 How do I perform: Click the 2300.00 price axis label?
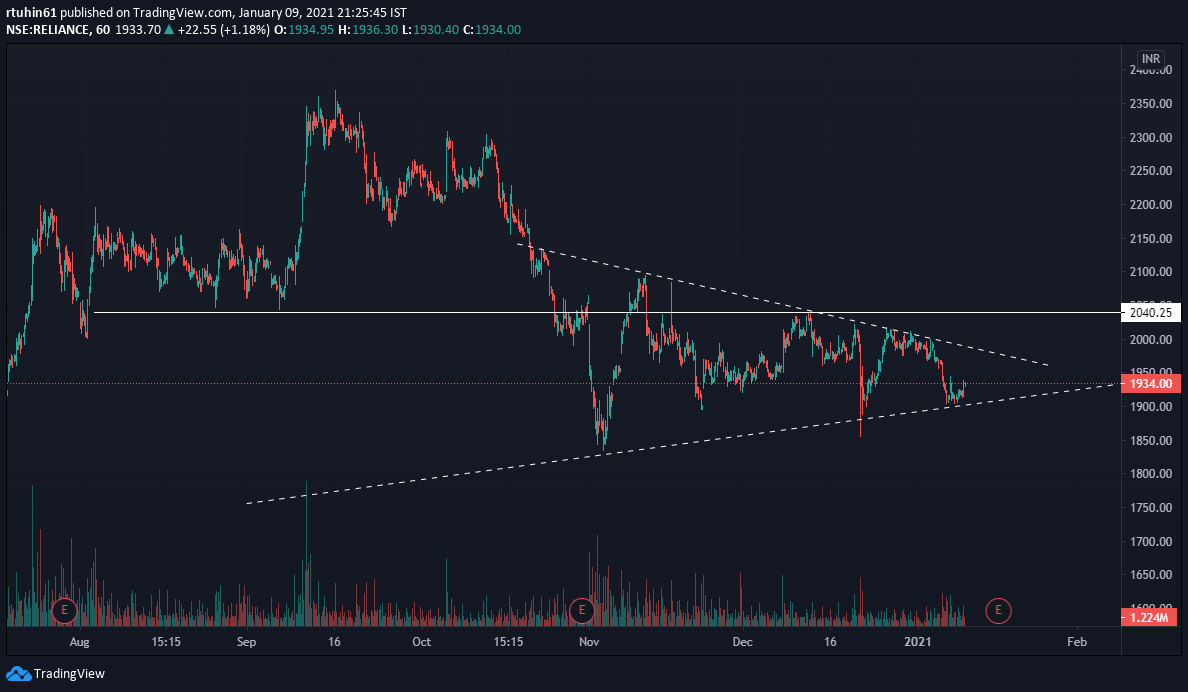[1150, 138]
